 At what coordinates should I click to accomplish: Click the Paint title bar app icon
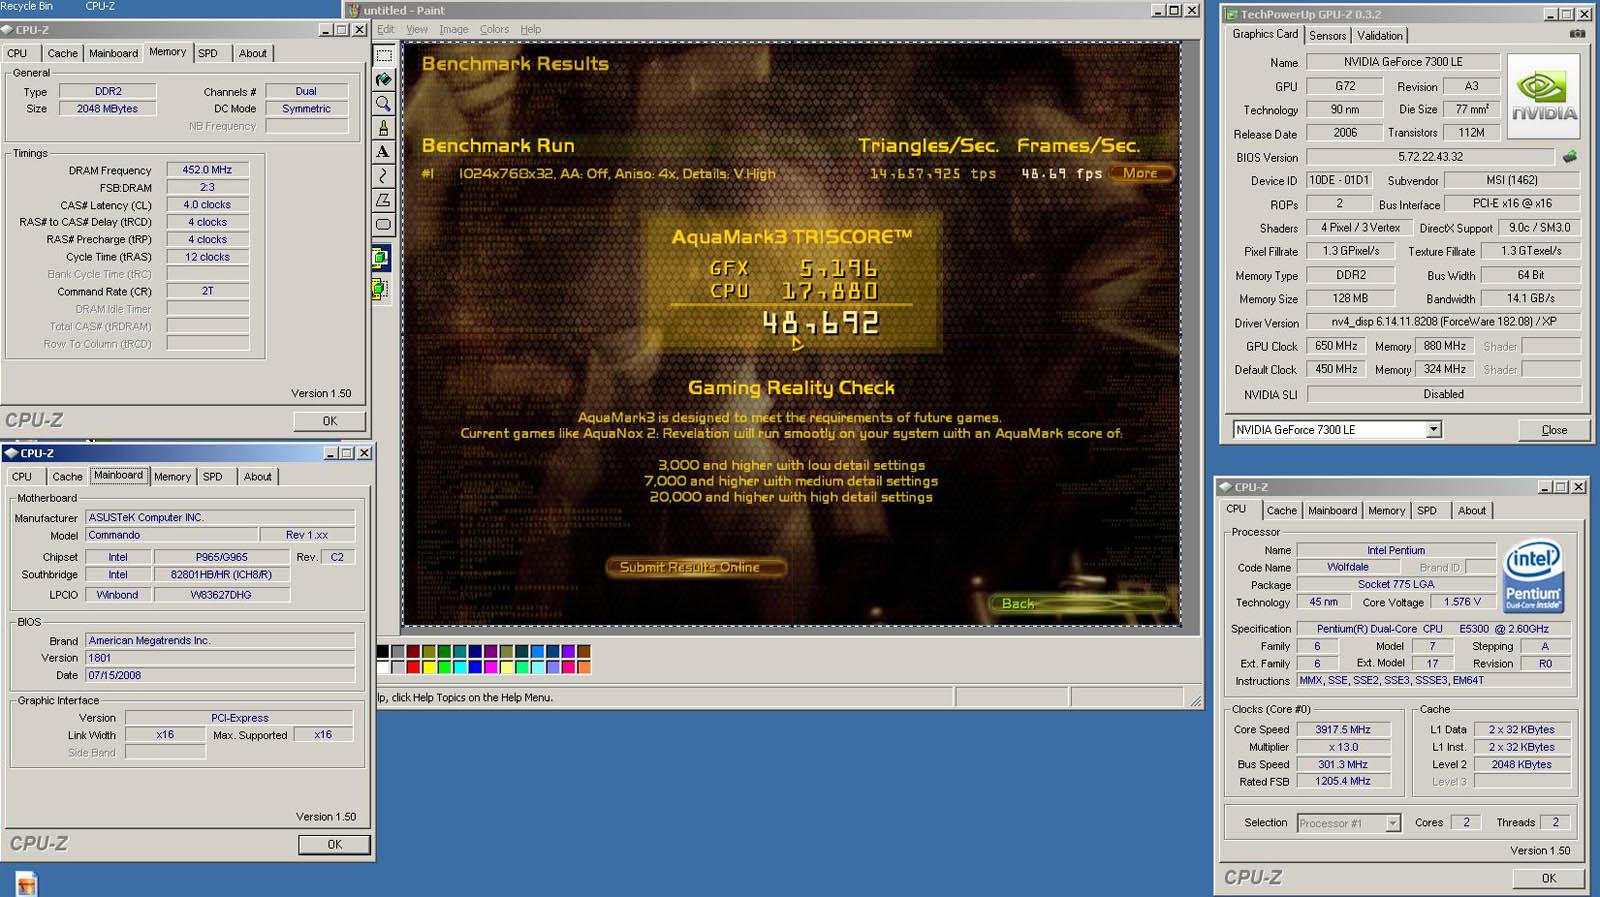tap(354, 10)
